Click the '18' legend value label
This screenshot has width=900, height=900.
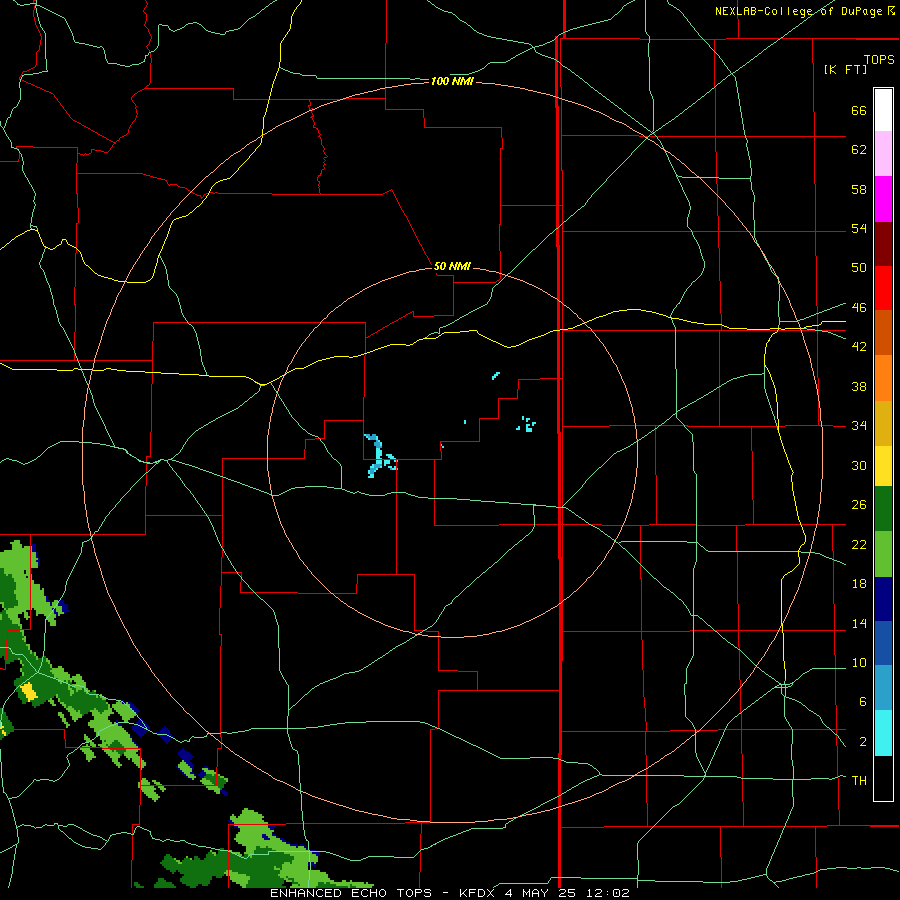(859, 584)
